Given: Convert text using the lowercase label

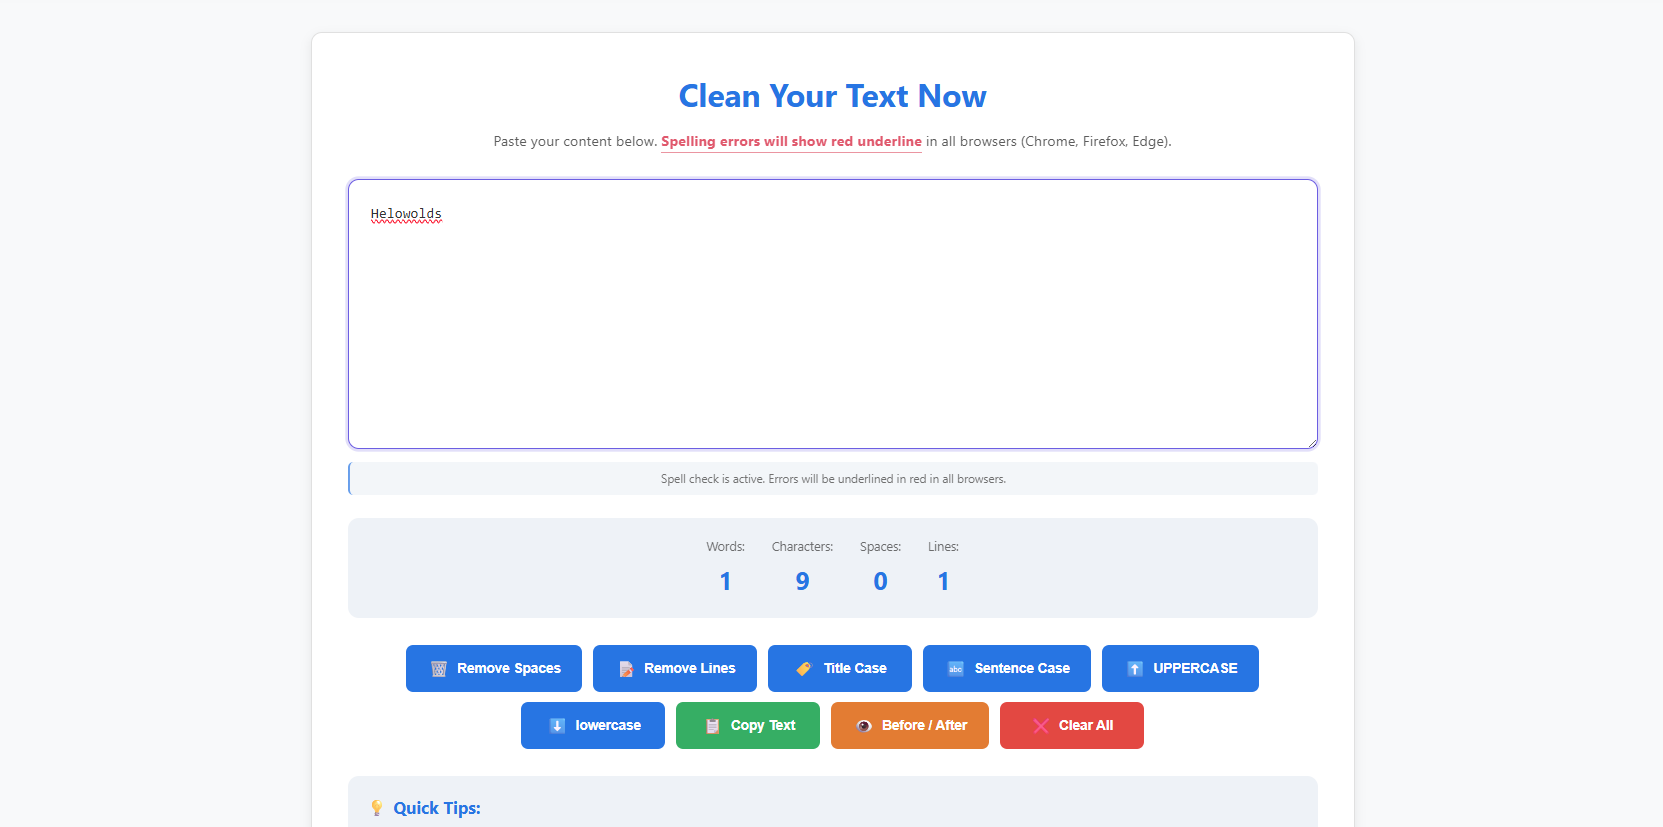Looking at the screenshot, I should (608, 725).
